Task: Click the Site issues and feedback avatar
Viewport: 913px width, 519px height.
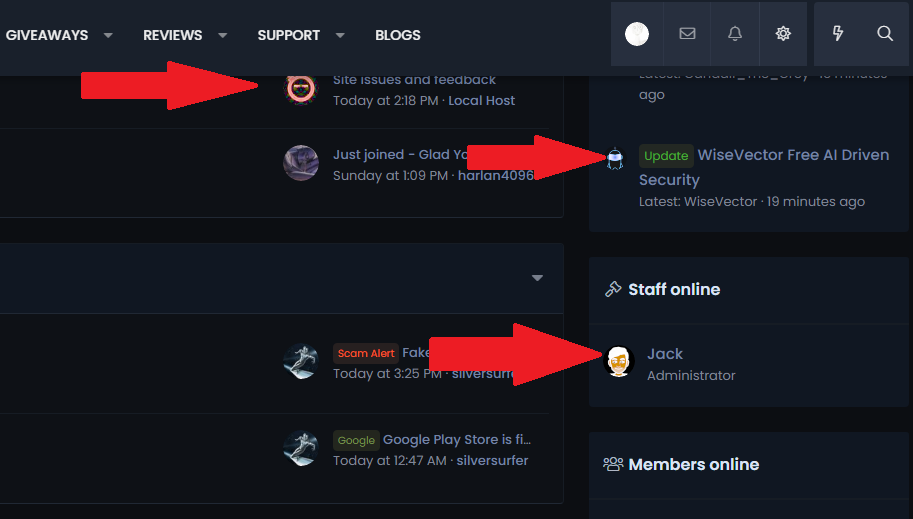Action: pyautogui.click(x=300, y=90)
